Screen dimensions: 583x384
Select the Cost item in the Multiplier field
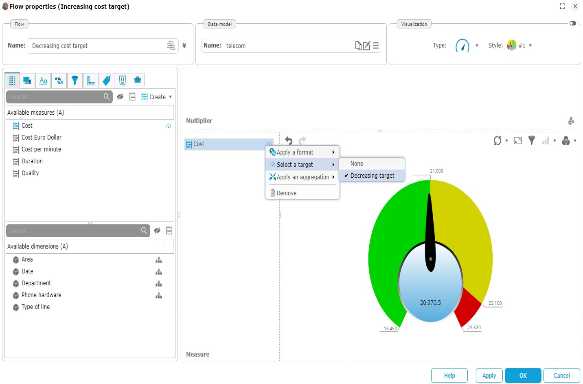coord(229,144)
